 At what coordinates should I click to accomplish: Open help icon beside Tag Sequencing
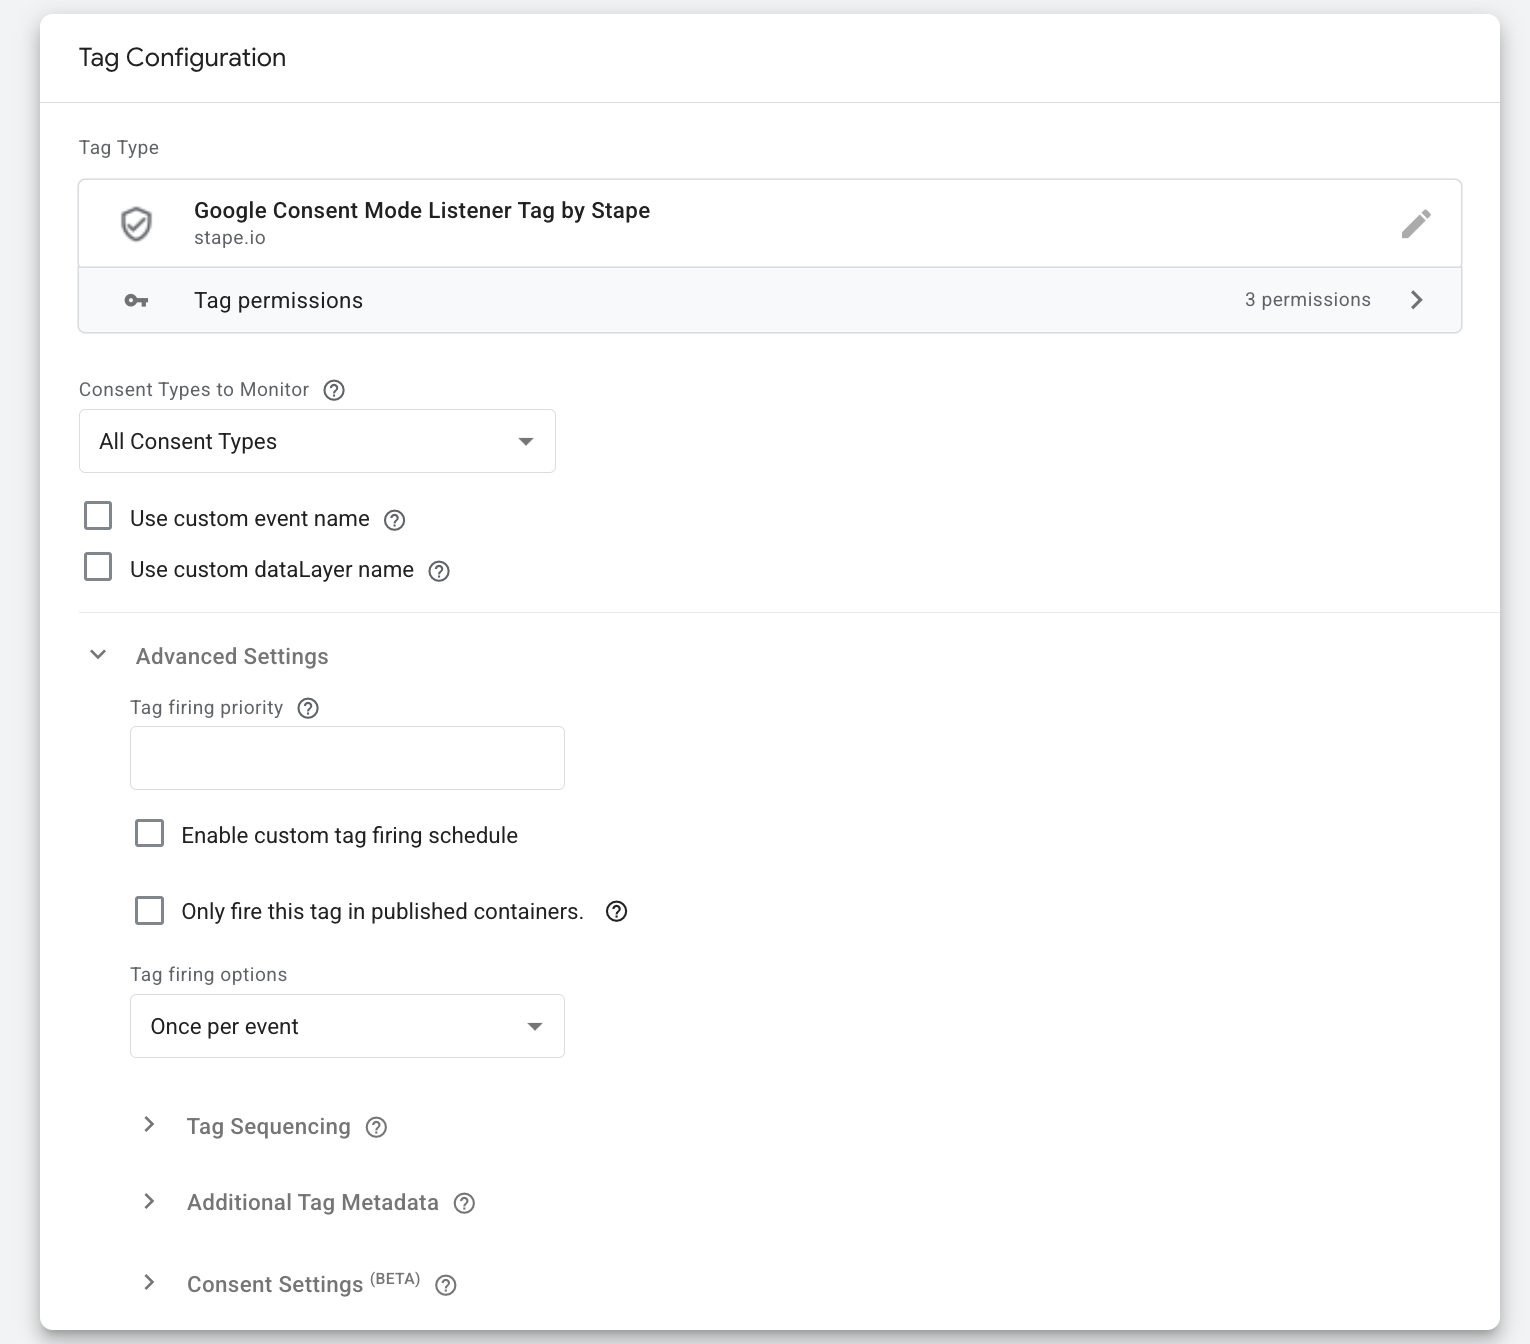pos(376,1127)
